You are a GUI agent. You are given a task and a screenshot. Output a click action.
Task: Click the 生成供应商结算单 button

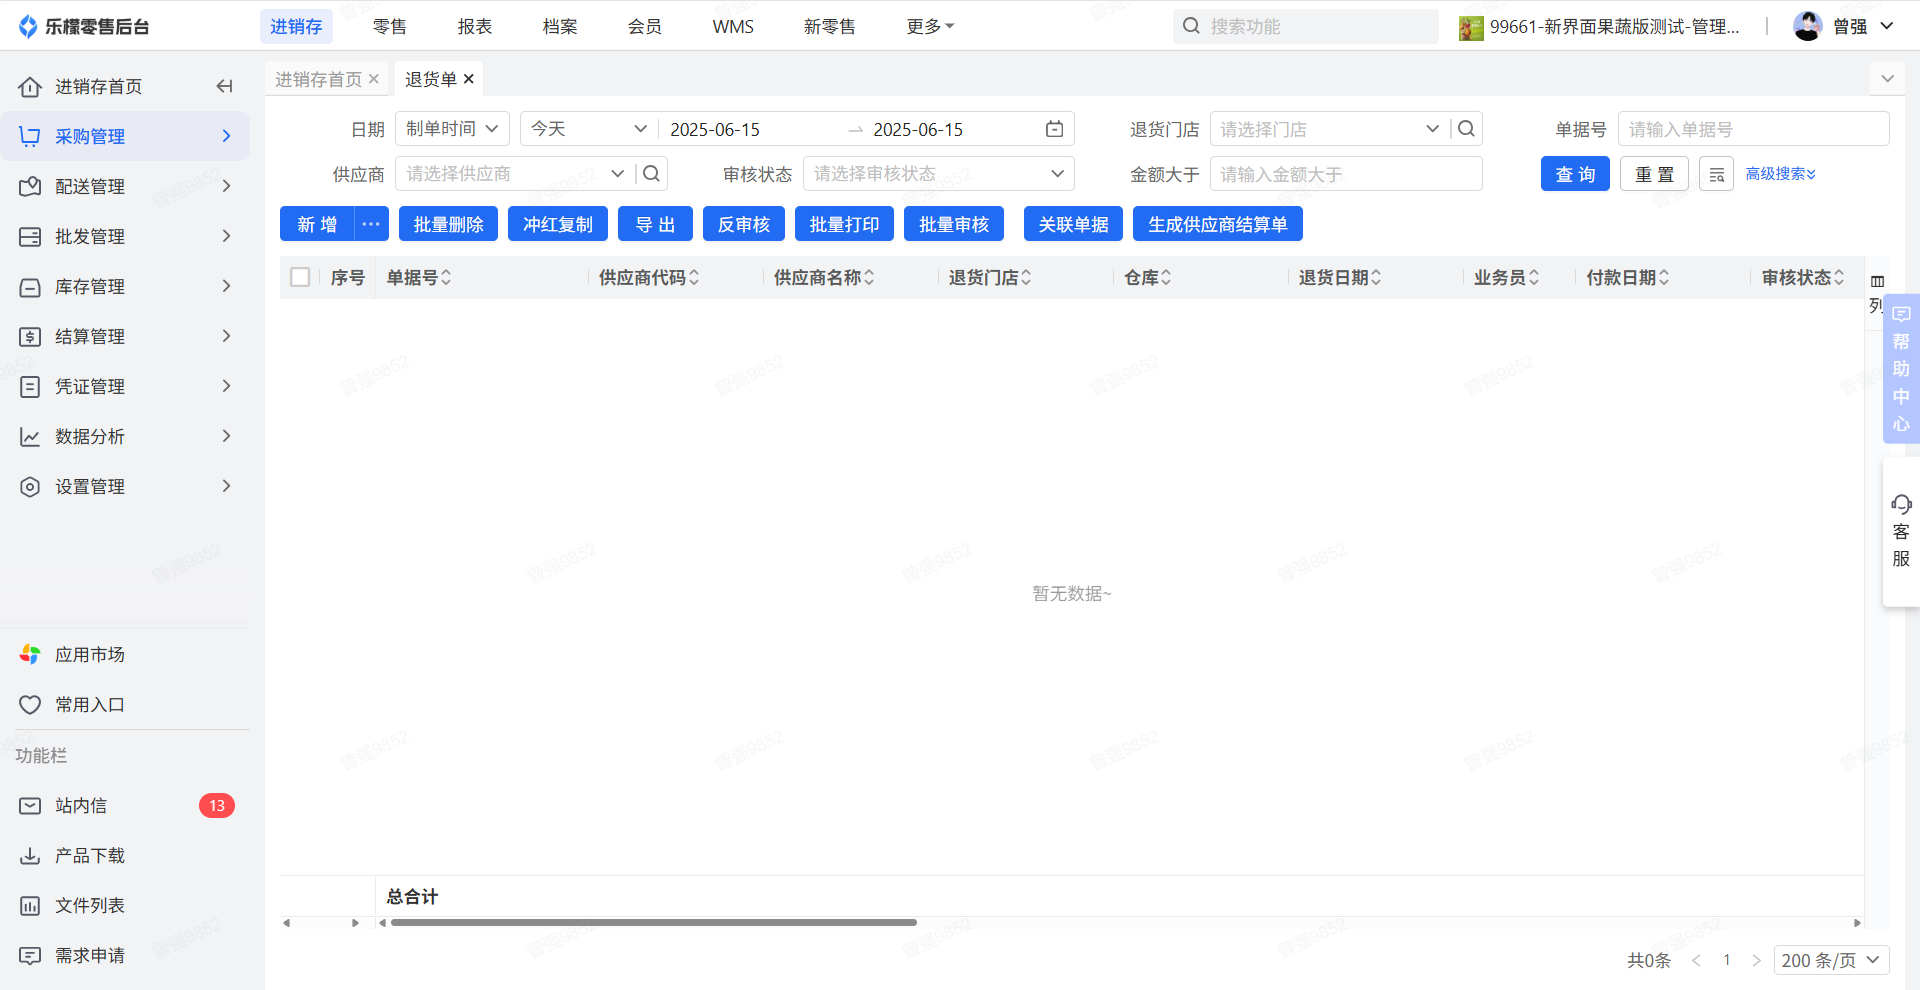[1218, 224]
